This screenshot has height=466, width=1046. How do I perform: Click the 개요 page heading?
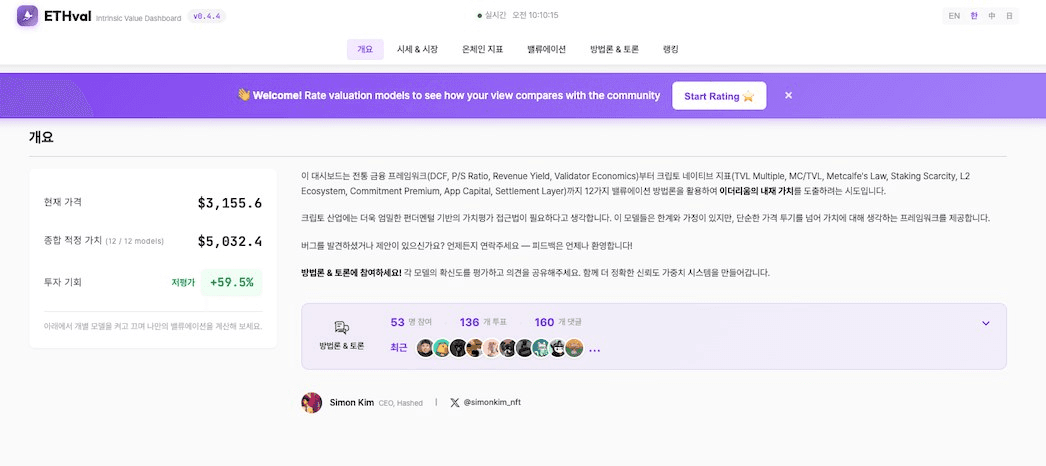[x=41, y=137]
